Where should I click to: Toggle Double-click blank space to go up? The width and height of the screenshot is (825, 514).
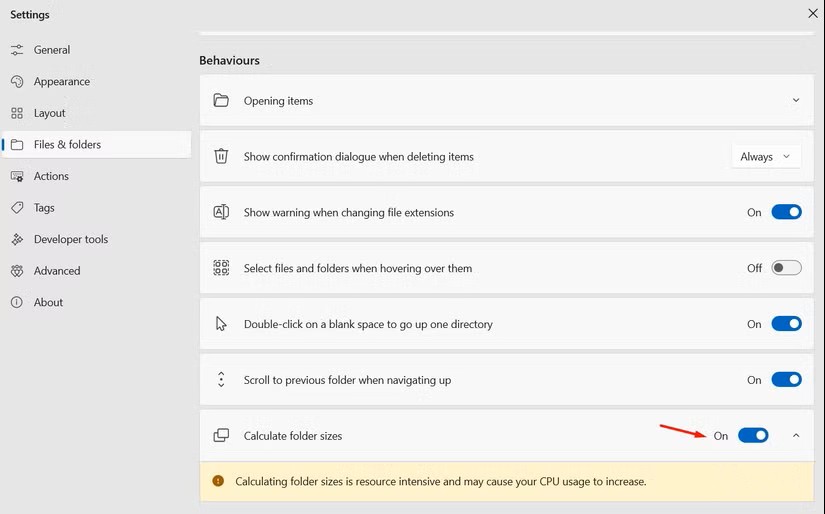tap(786, 324)
